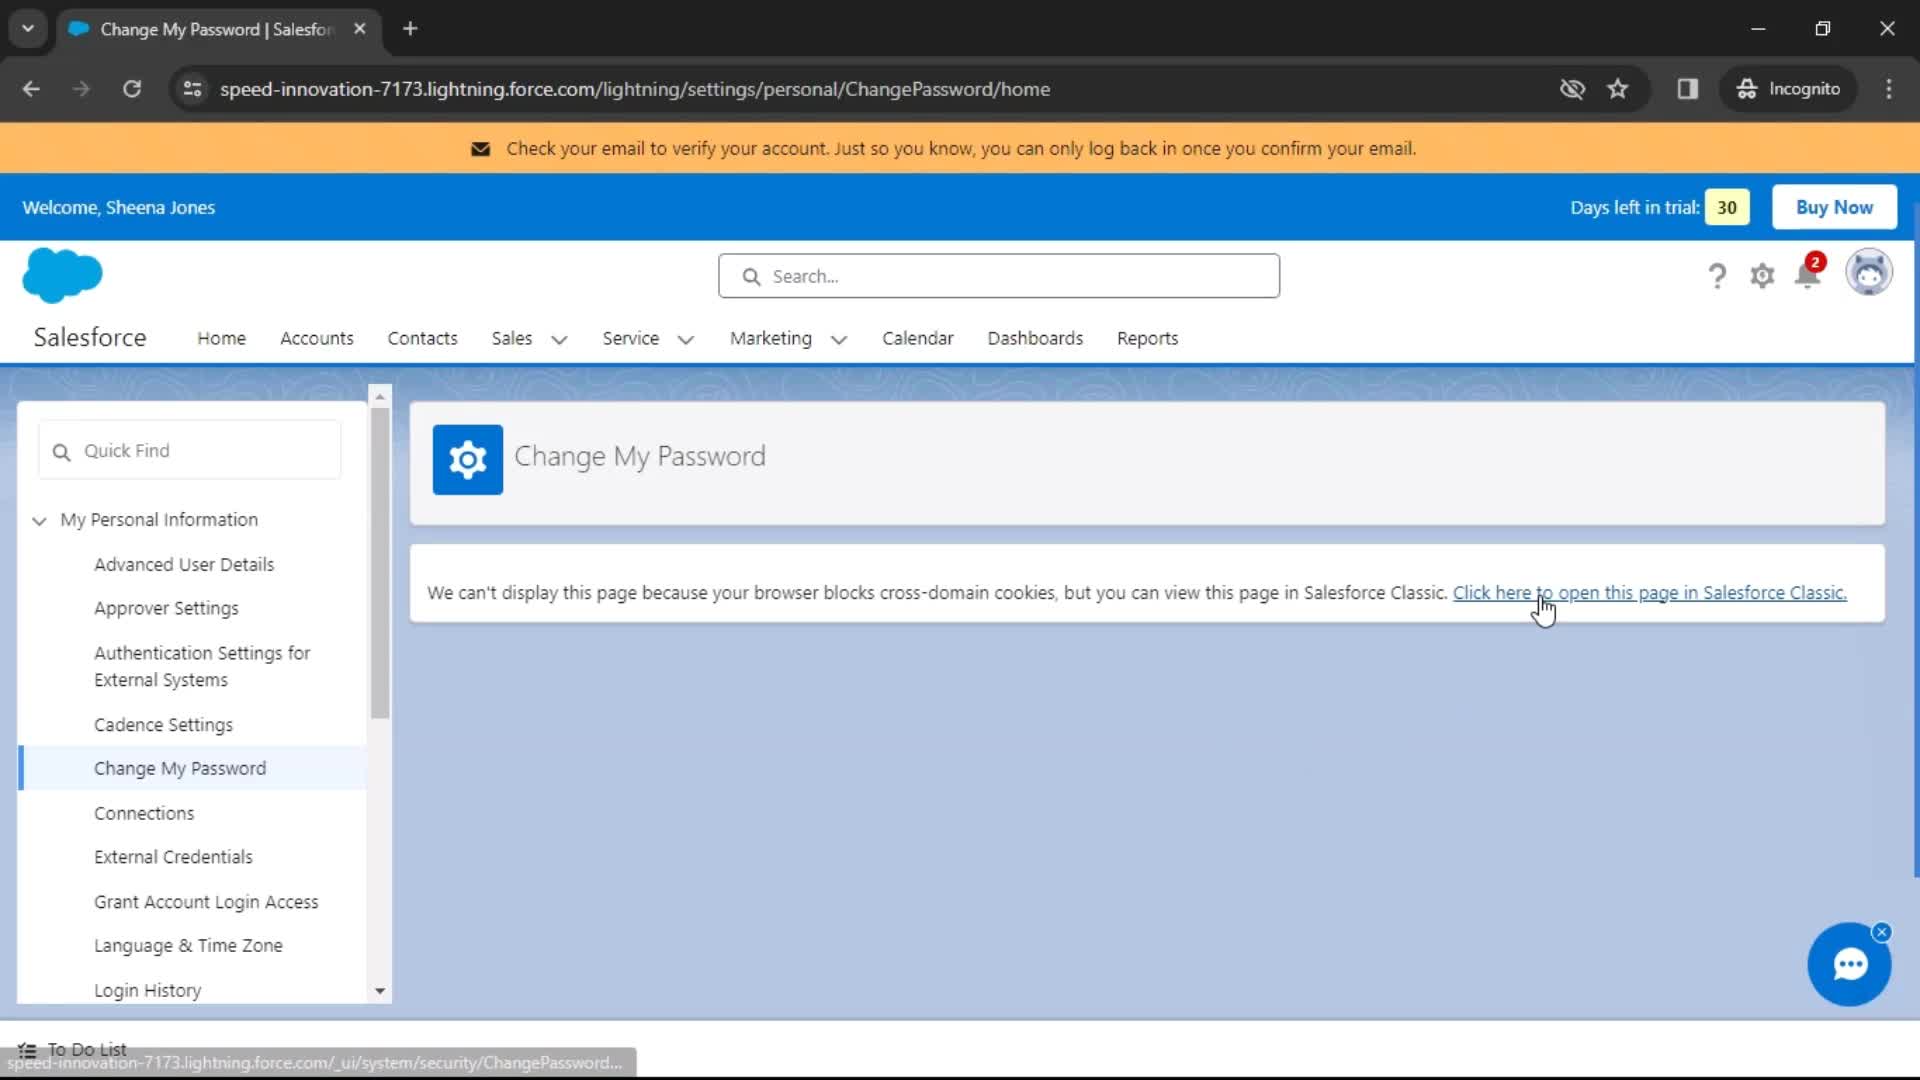
Task: Click the Quick Find magnifier icon
Action: coord(61,452)
